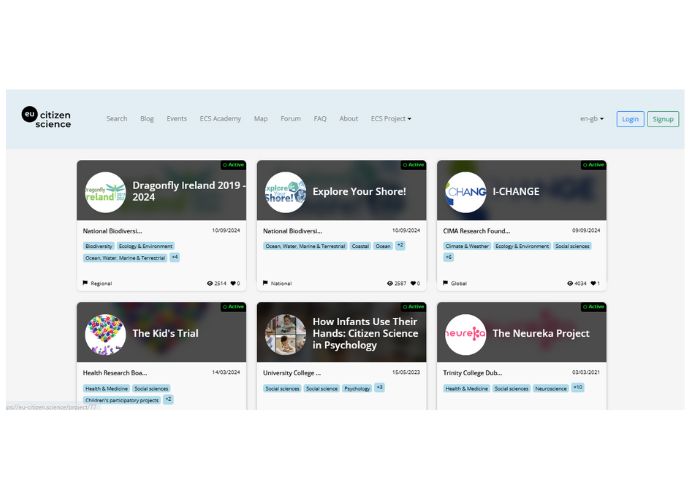Click the Dragonfly Ireland project logo

[x=105, y=192]
